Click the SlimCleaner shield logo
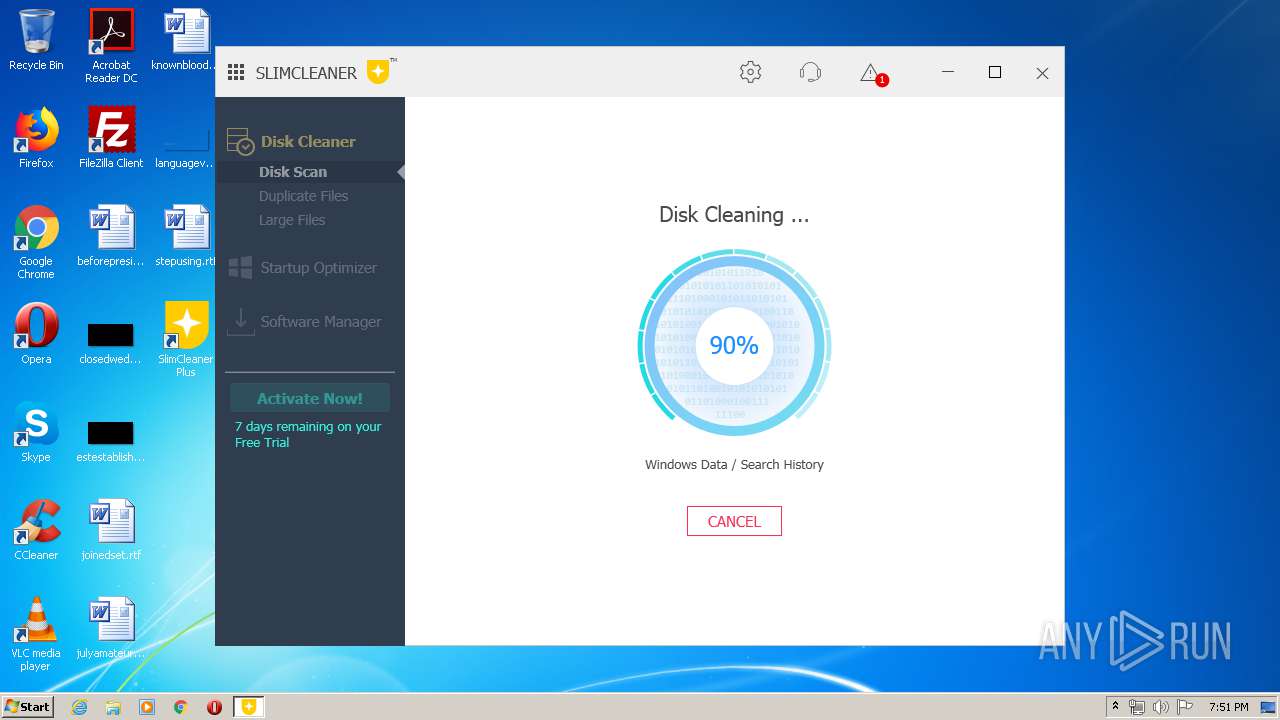 [x=378, y=72]
